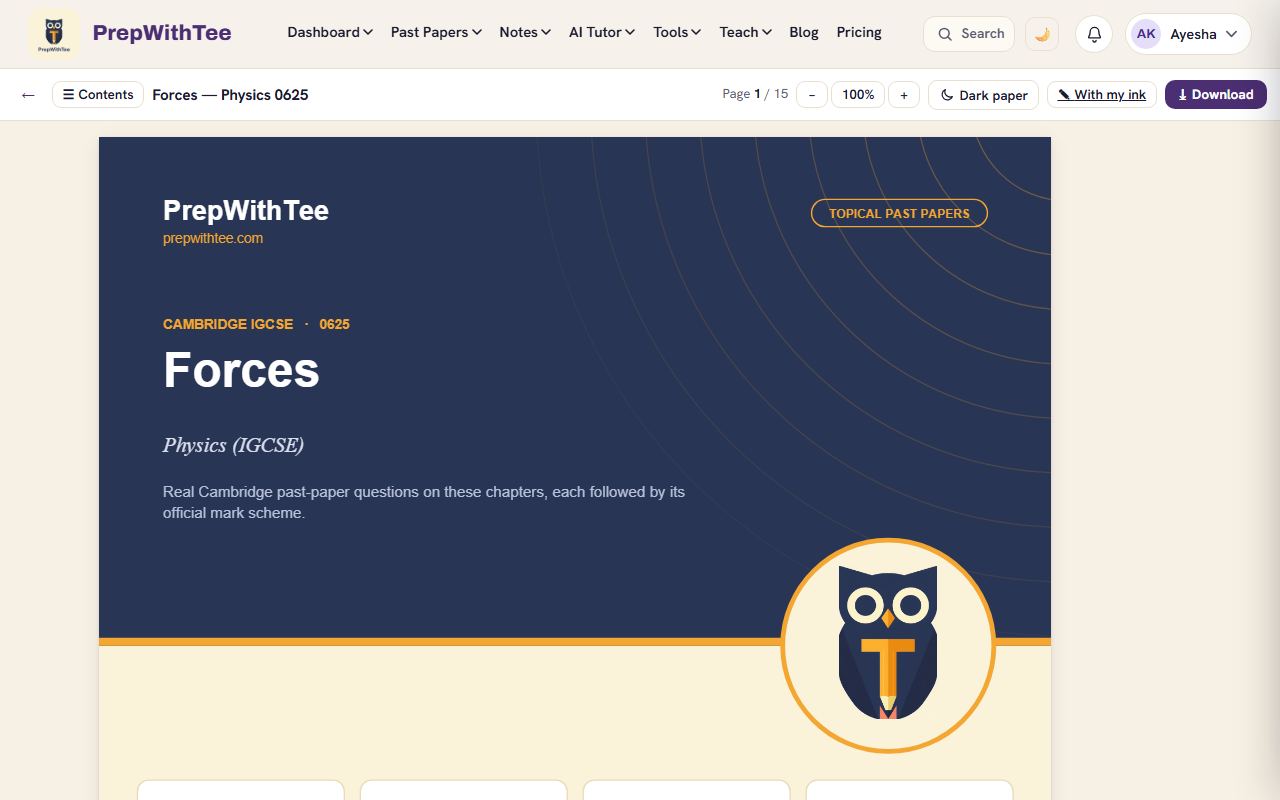Open the Contents panel
This screenshot has height=800, width=1280.
98,95
